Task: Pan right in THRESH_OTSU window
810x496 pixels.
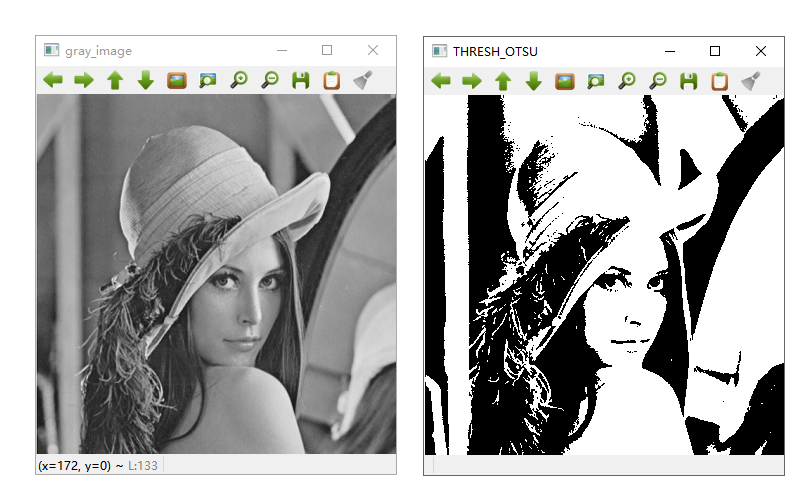Action: pos(472,81)
